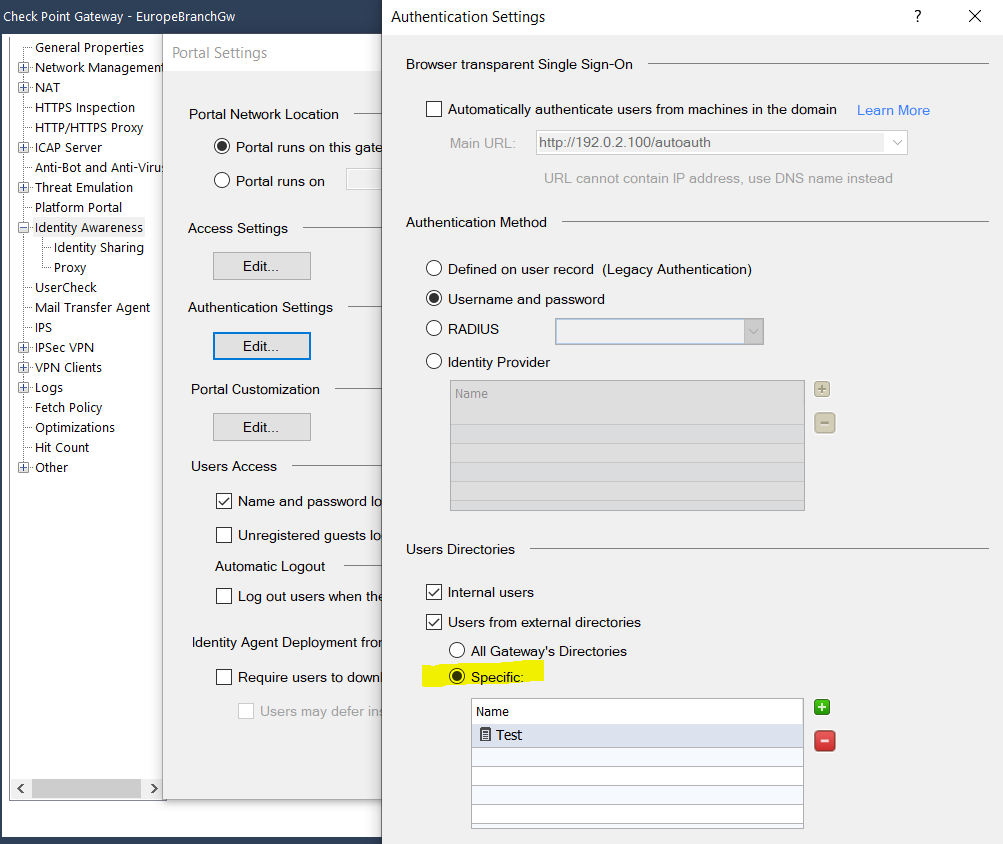The width and height of the screenshot is (1003, 844).
Task: Choose All Gateway's Directories option
Action: click(x=458, y=650)
